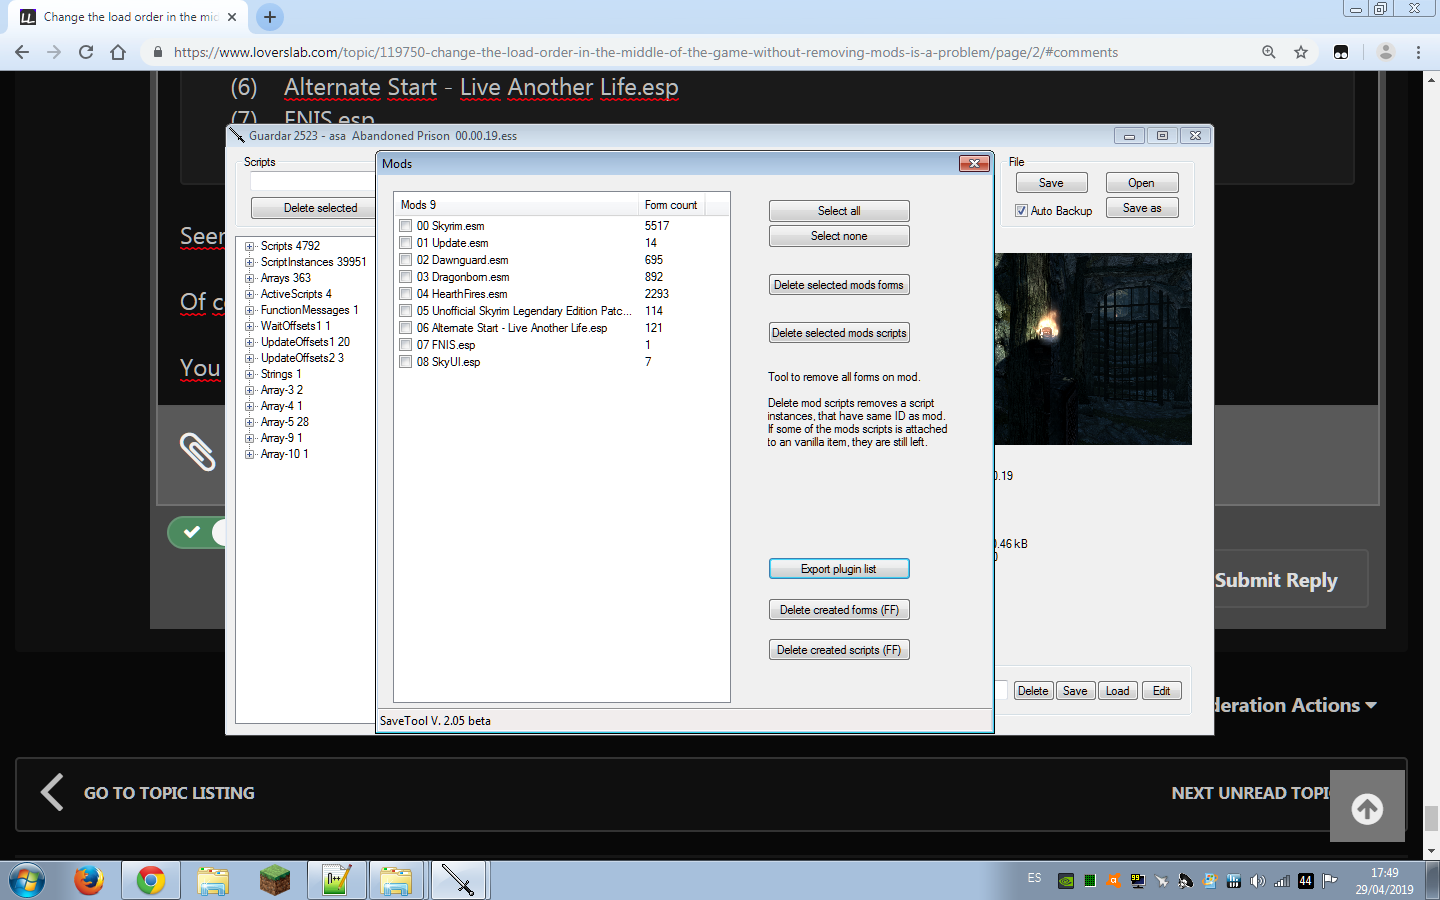Select the Change the load order browser tab
Viewport: 1440px width, 900px height.
[x=130, y=17]
